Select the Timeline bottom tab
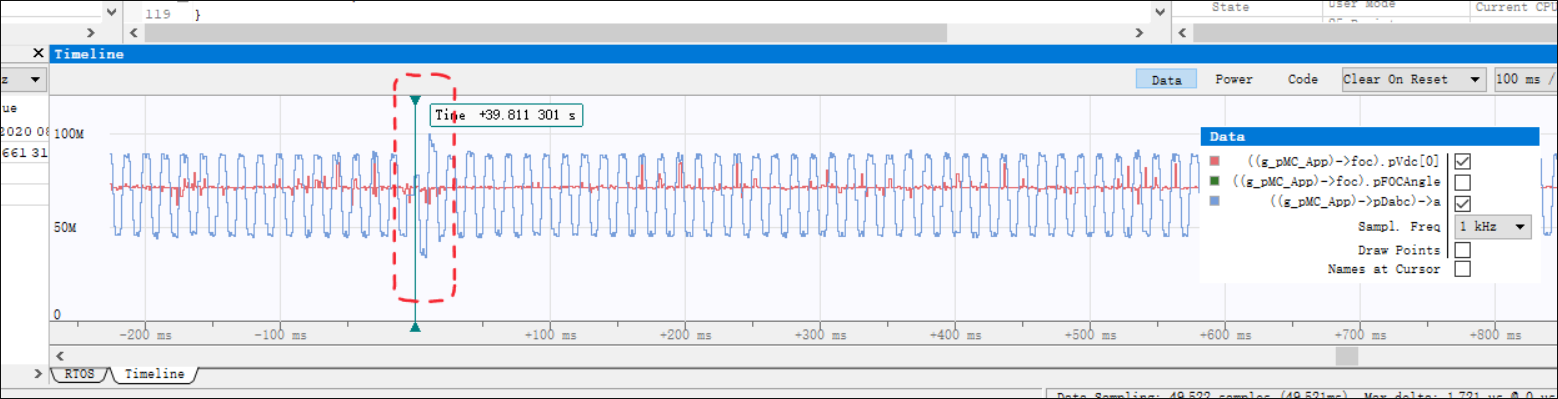This screenshot has width=1558, height=399. coord(154,374)
